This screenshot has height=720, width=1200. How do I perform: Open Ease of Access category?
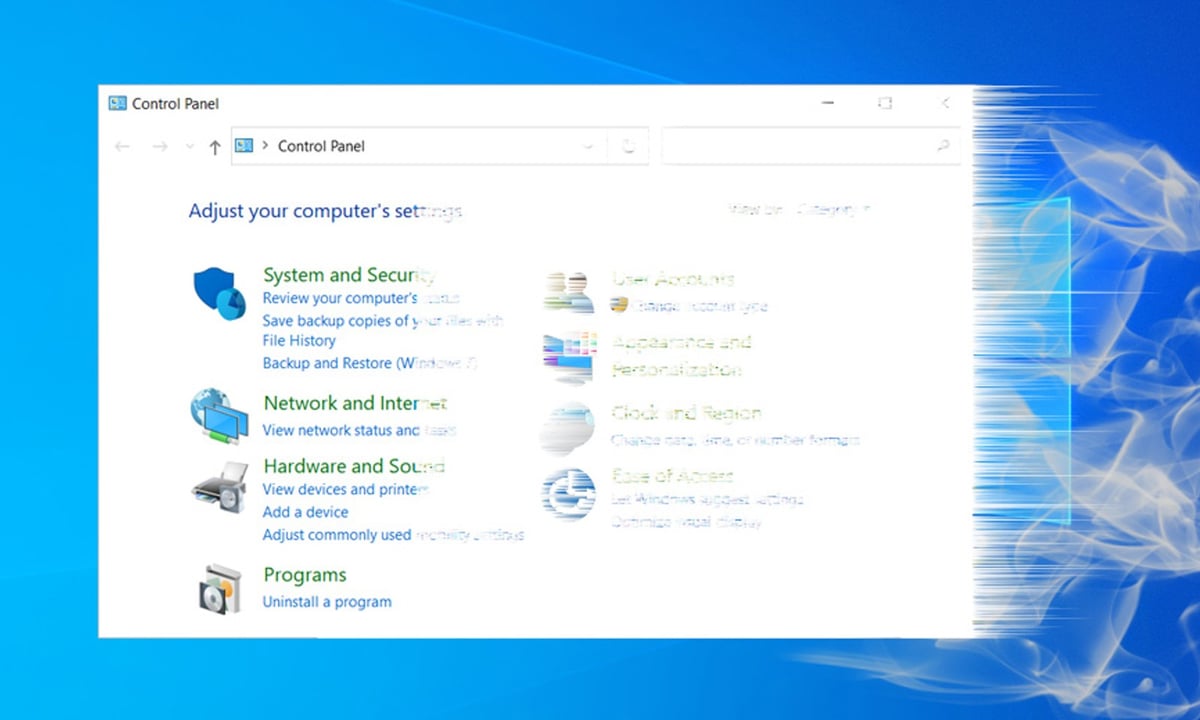pyautogui.click(x=672, y=476)
